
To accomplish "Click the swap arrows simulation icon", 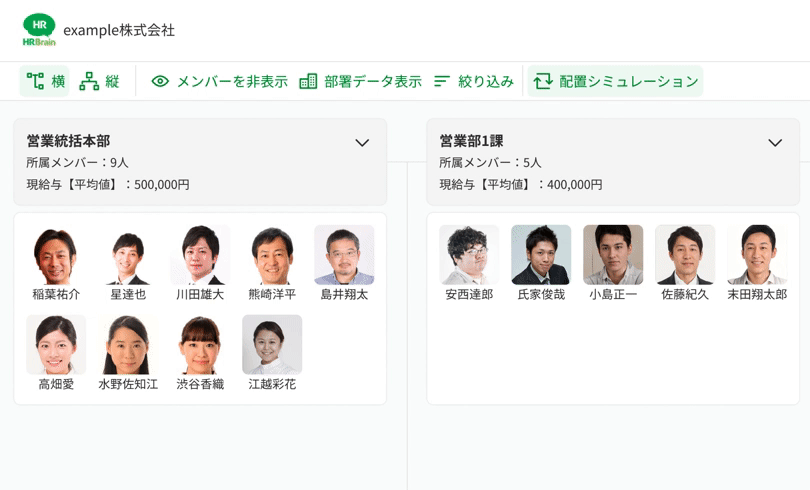I will 543,81.
